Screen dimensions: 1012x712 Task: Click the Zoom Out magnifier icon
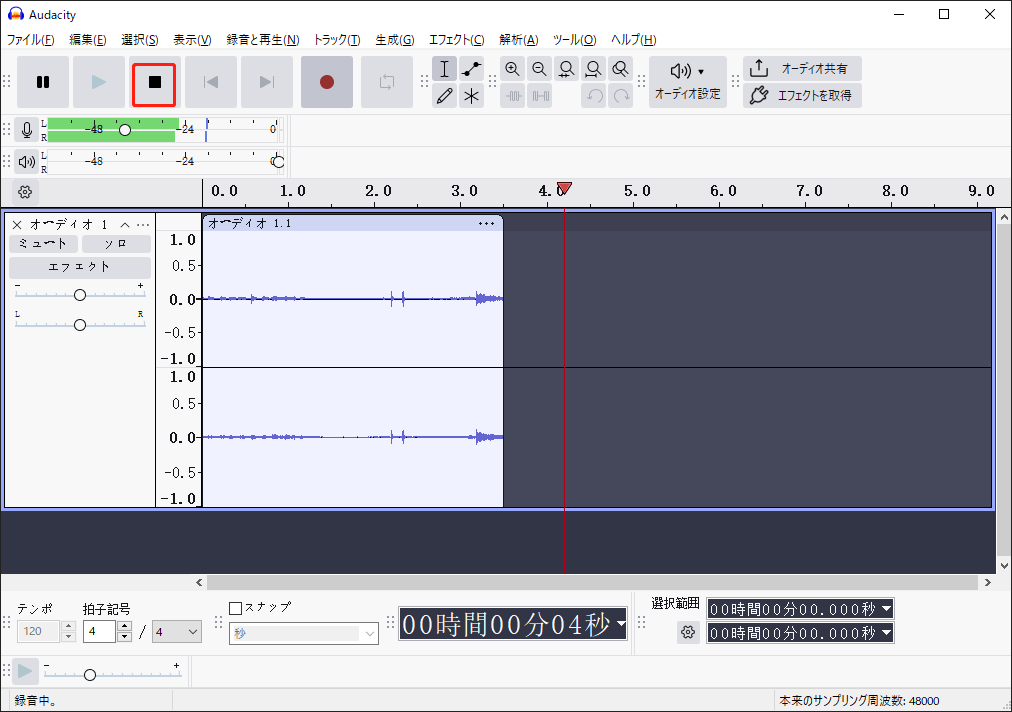pos(539,69)
